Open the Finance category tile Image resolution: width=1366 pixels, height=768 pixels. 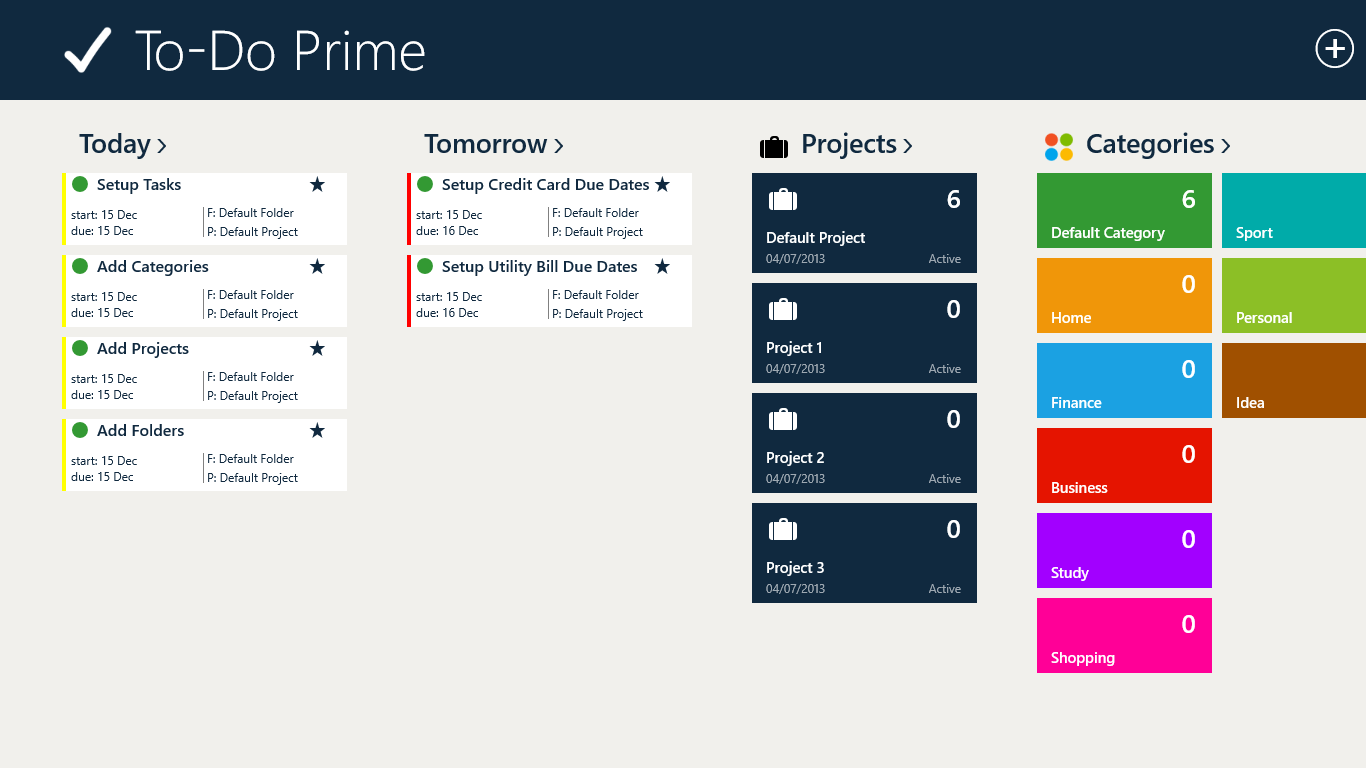coord(1124,381)
